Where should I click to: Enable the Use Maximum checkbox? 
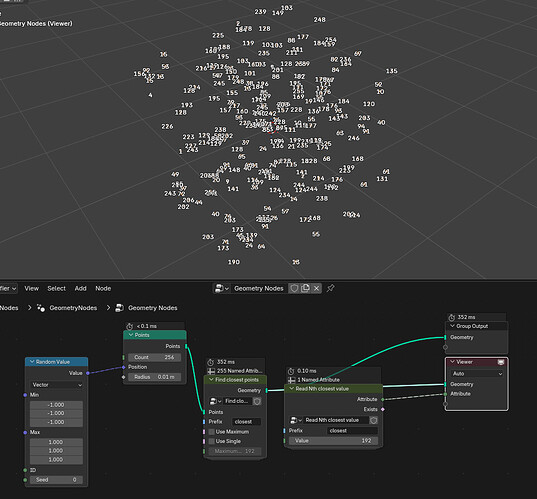211,432
